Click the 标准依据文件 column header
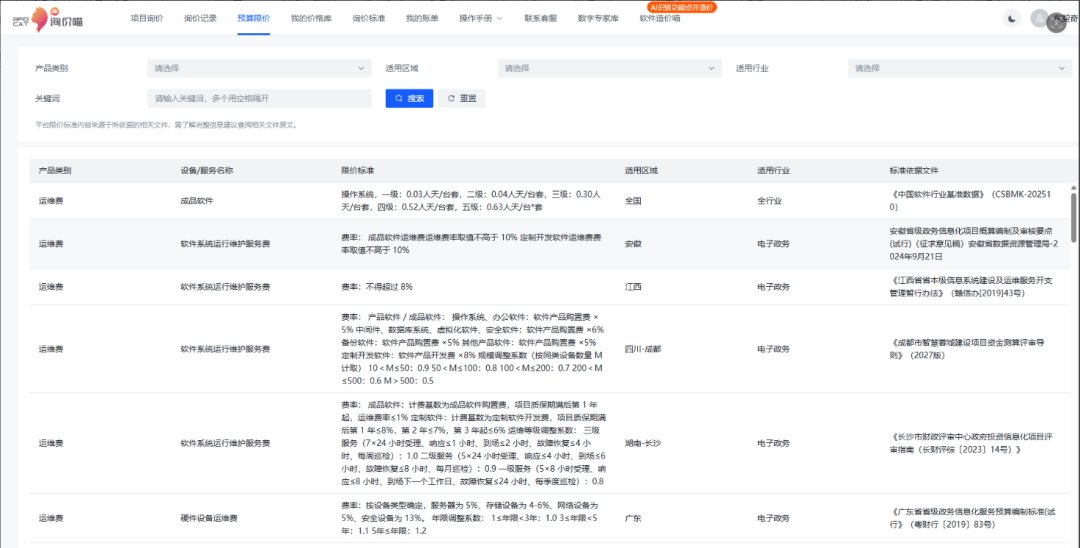This screenshot has height=548, width=1080. 914,170
